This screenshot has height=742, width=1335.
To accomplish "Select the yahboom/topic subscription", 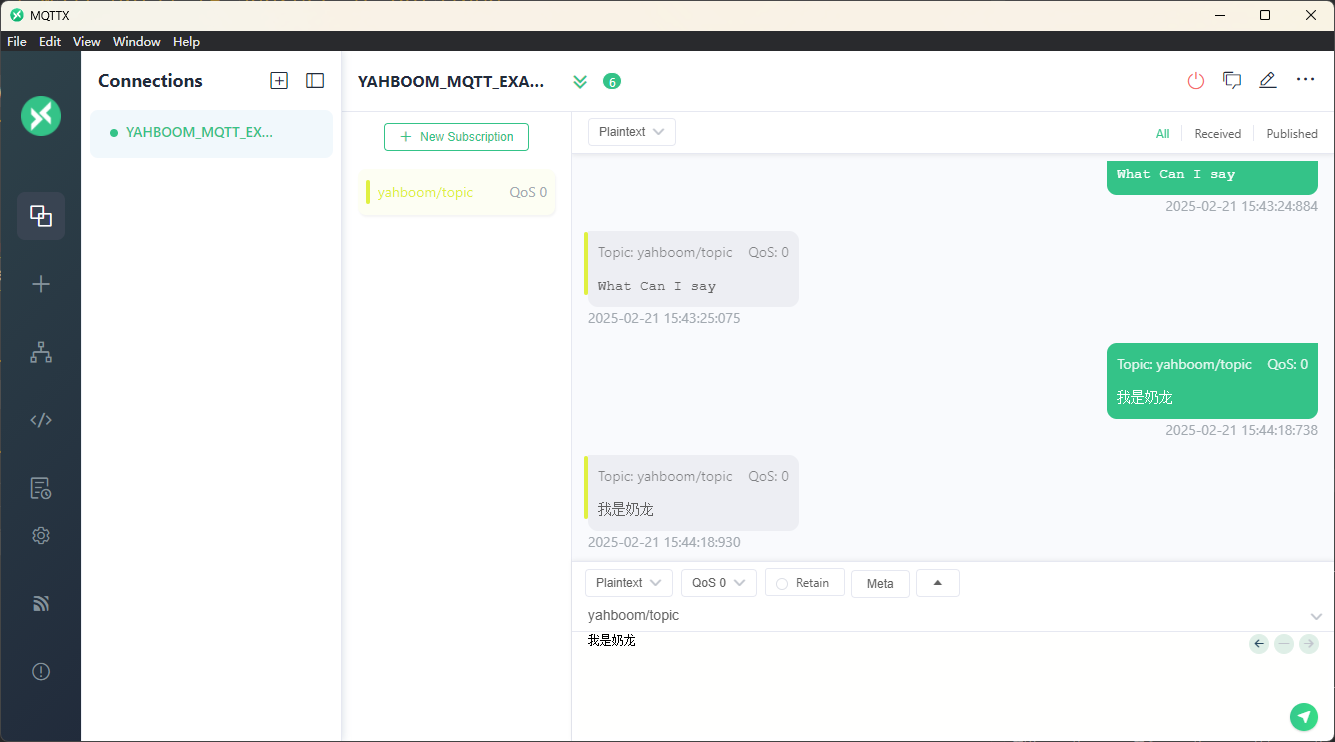I will 457,192.
